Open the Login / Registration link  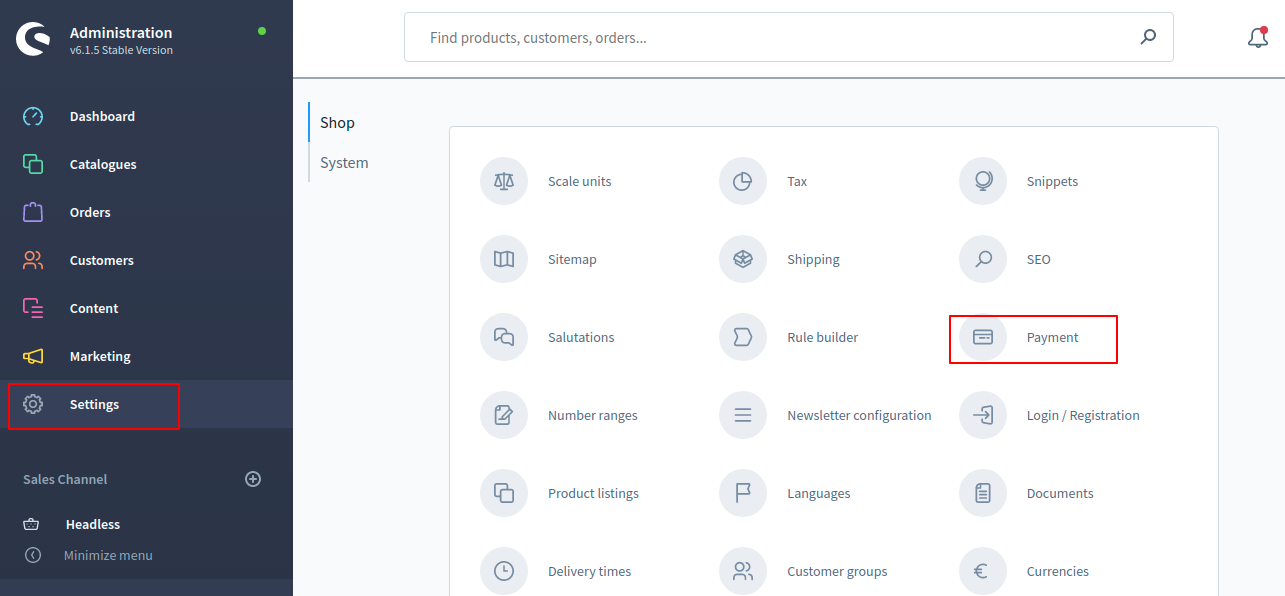1083,416
